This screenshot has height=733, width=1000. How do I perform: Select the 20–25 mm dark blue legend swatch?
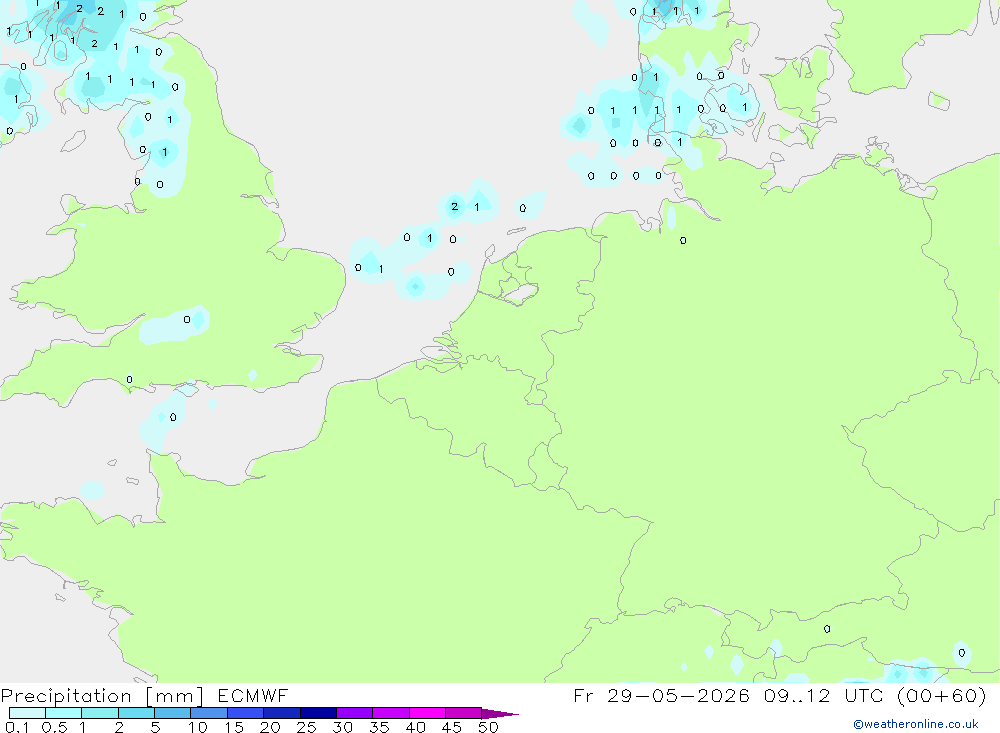pos(282,713)
